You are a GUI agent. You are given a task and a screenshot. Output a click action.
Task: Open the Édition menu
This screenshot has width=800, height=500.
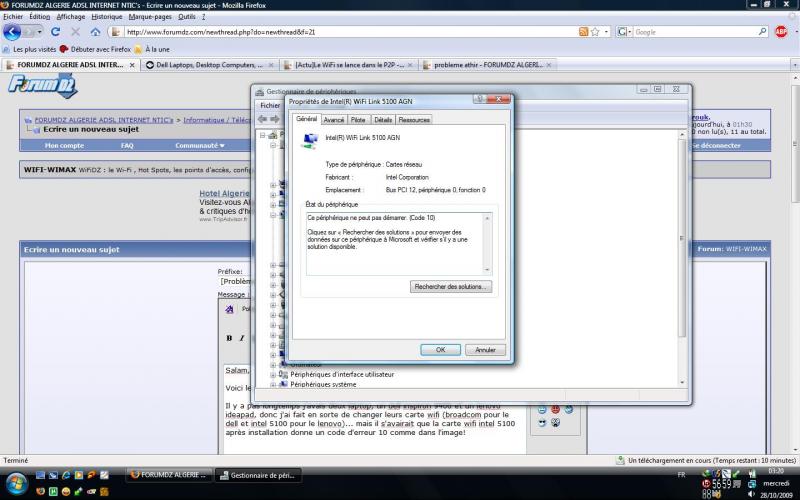pyautogui.click(x=39, y=17)
